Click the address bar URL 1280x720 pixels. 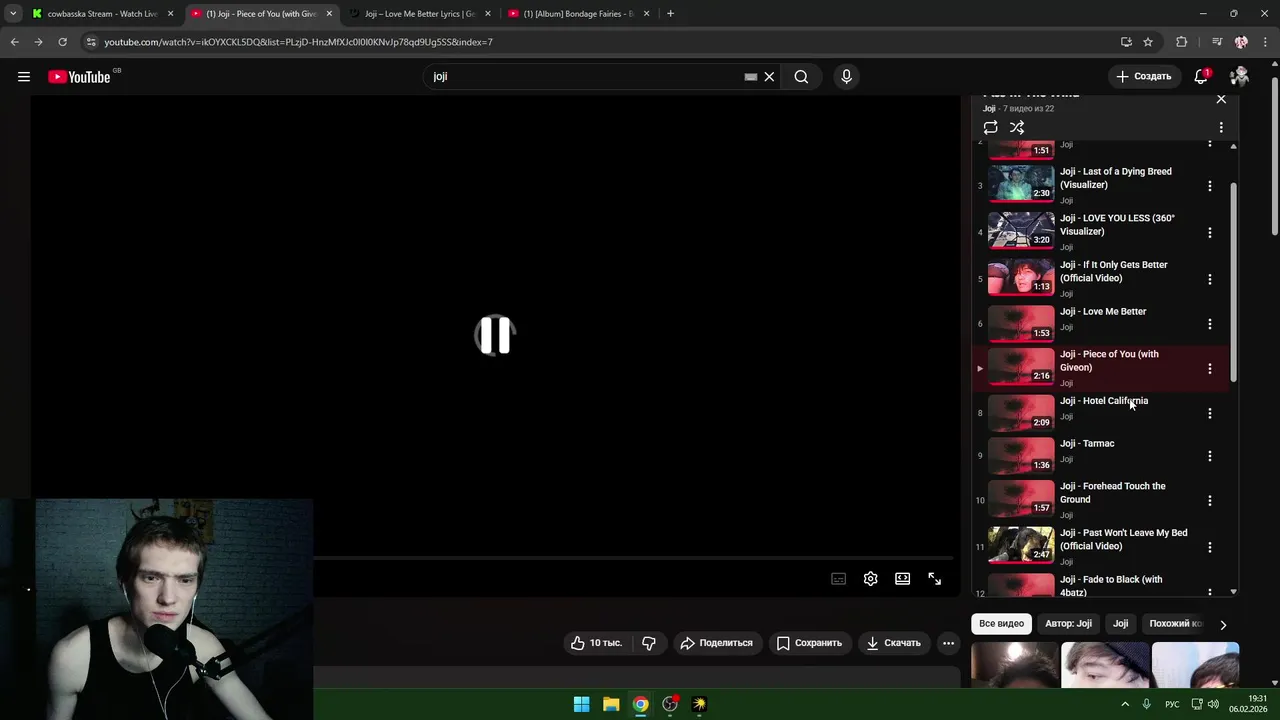[x=298, y=42]
